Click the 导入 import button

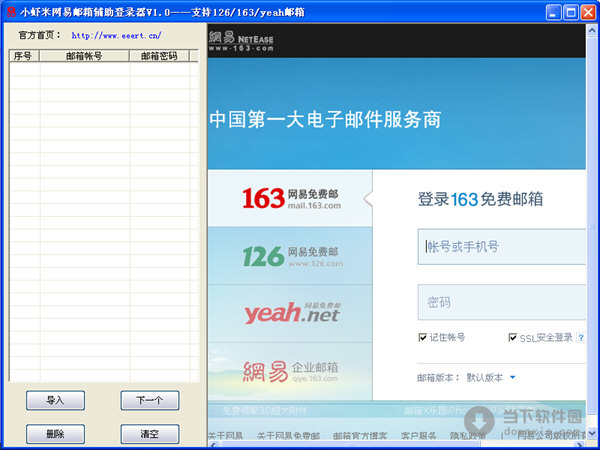click(x=55, y=400)
